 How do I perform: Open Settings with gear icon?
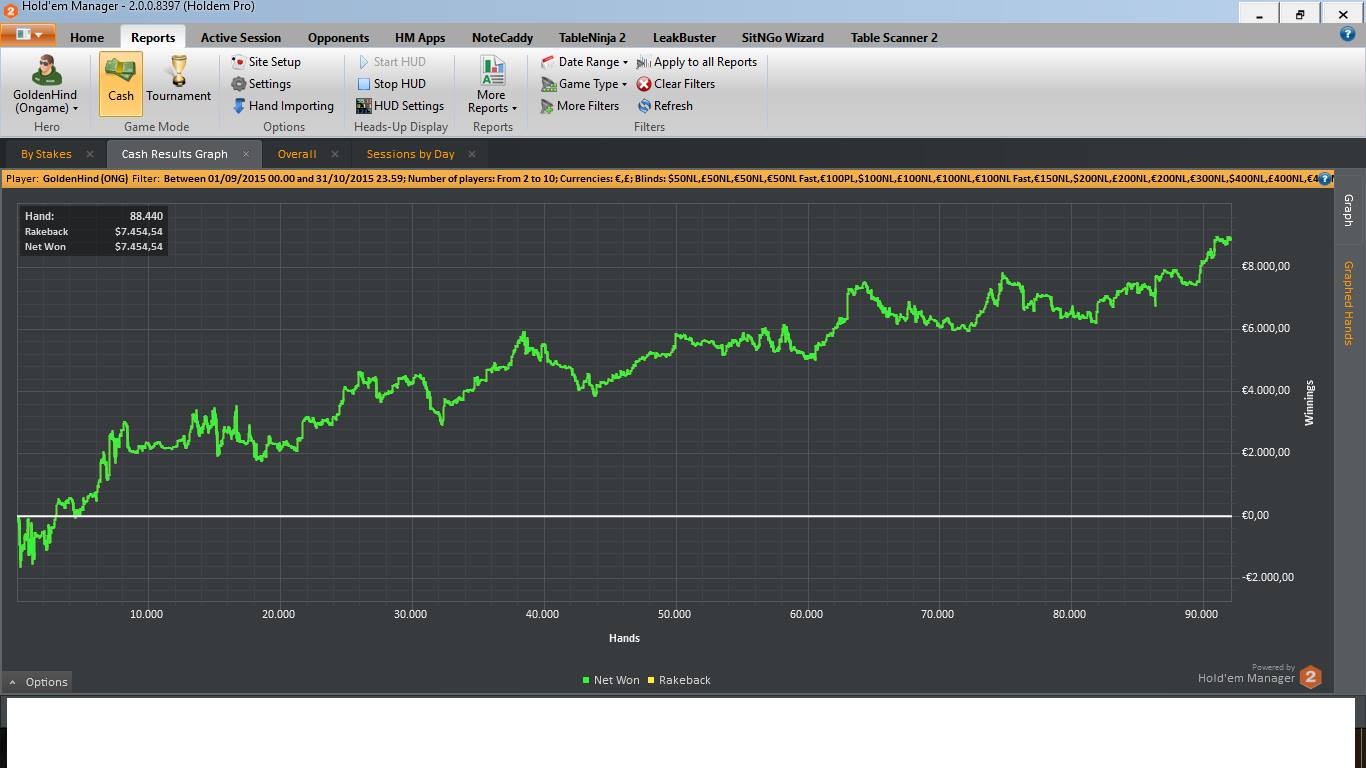point(261,84)
